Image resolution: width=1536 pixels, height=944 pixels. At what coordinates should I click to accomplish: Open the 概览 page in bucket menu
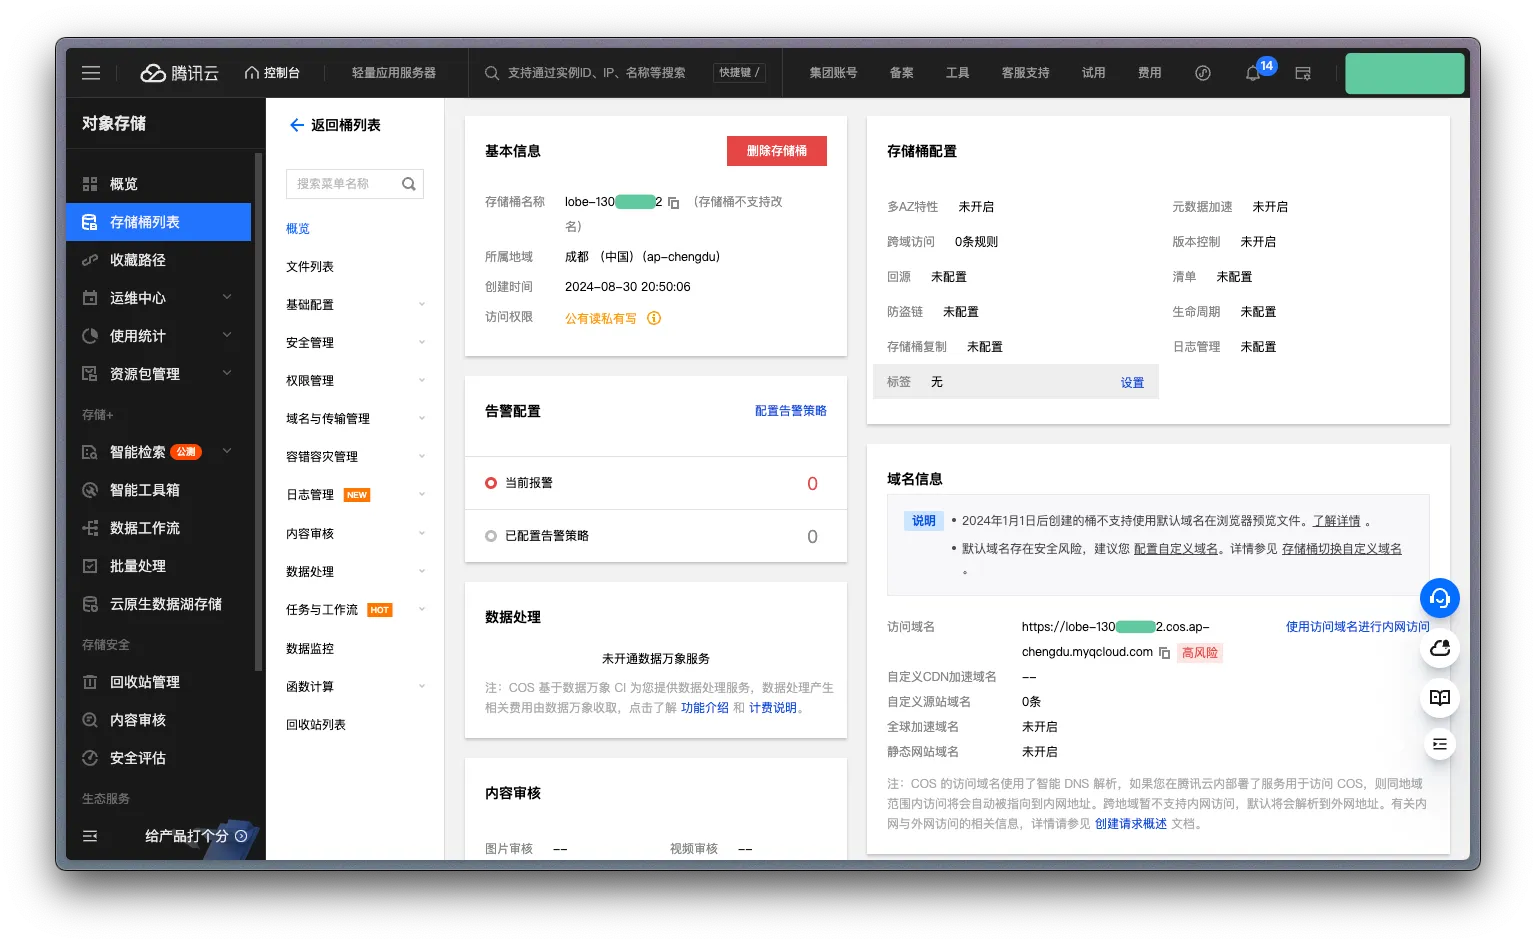point(297,228)
